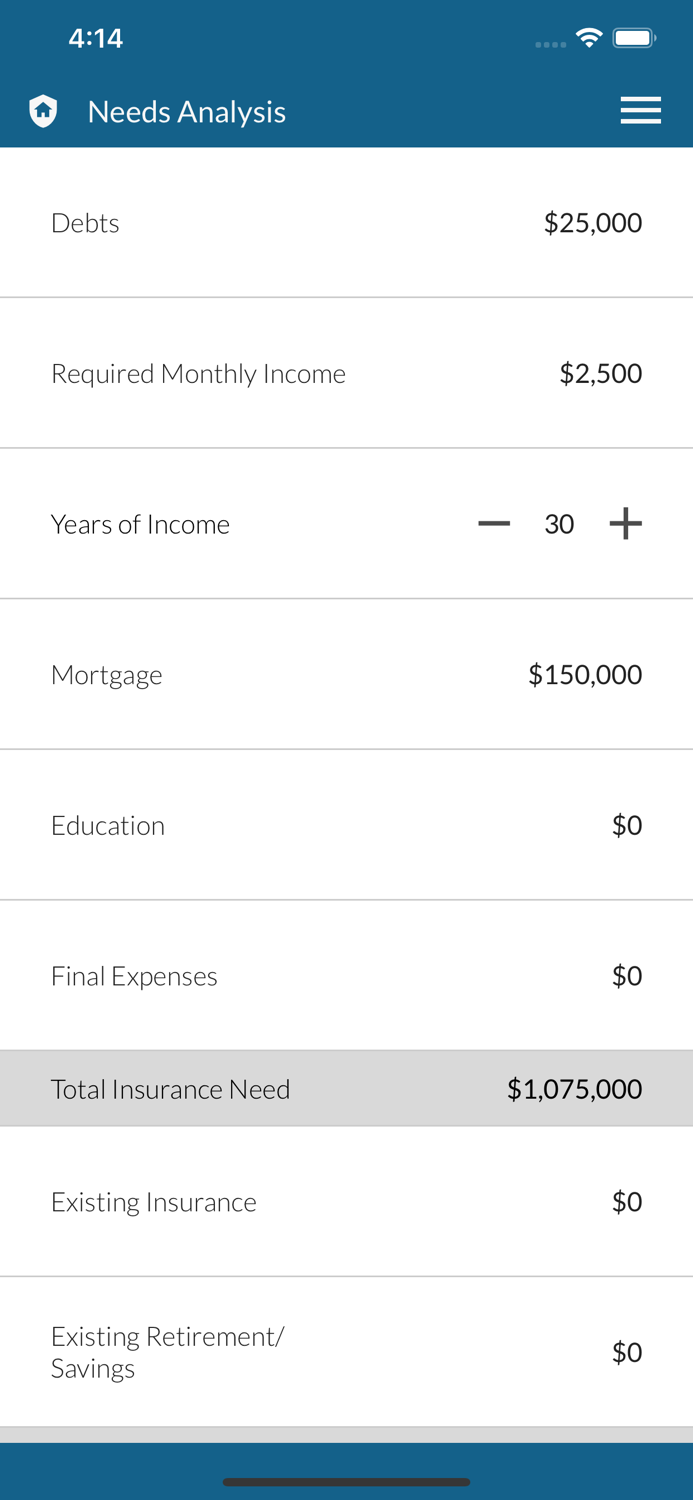The height and width of the screenshot is (1500, 693).
Task: Select the Years of Income count of 30
Action: coord(560,523)
